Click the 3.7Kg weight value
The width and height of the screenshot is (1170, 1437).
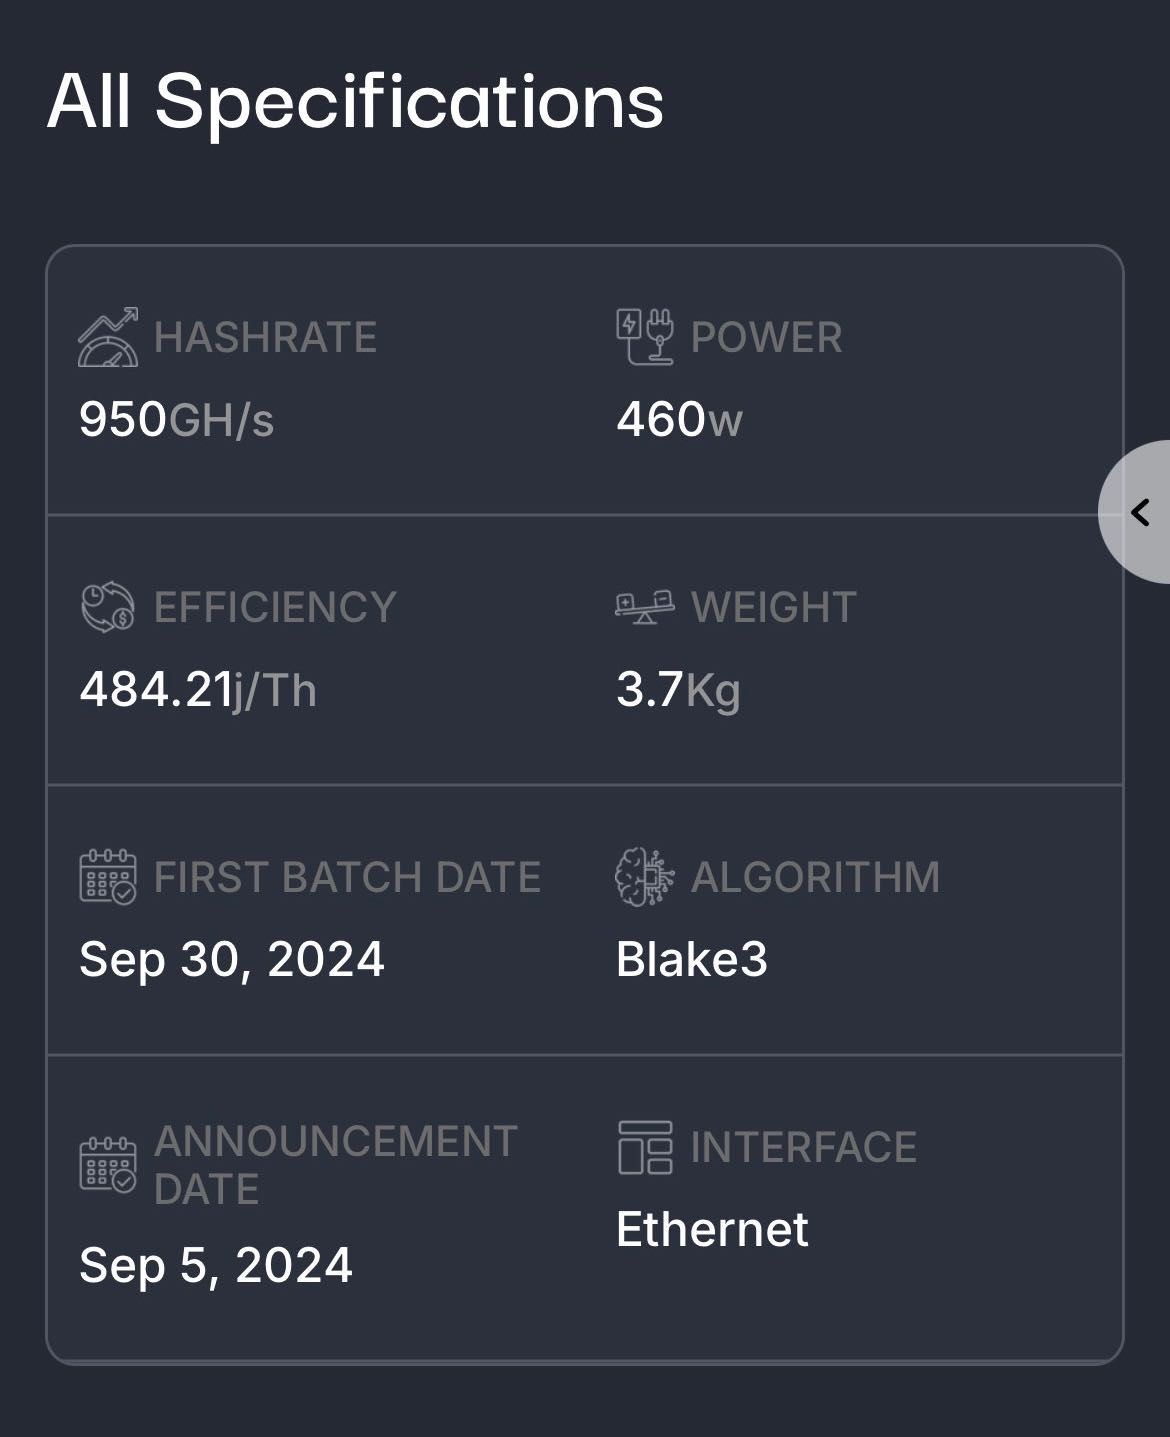[x=678, y=690]
